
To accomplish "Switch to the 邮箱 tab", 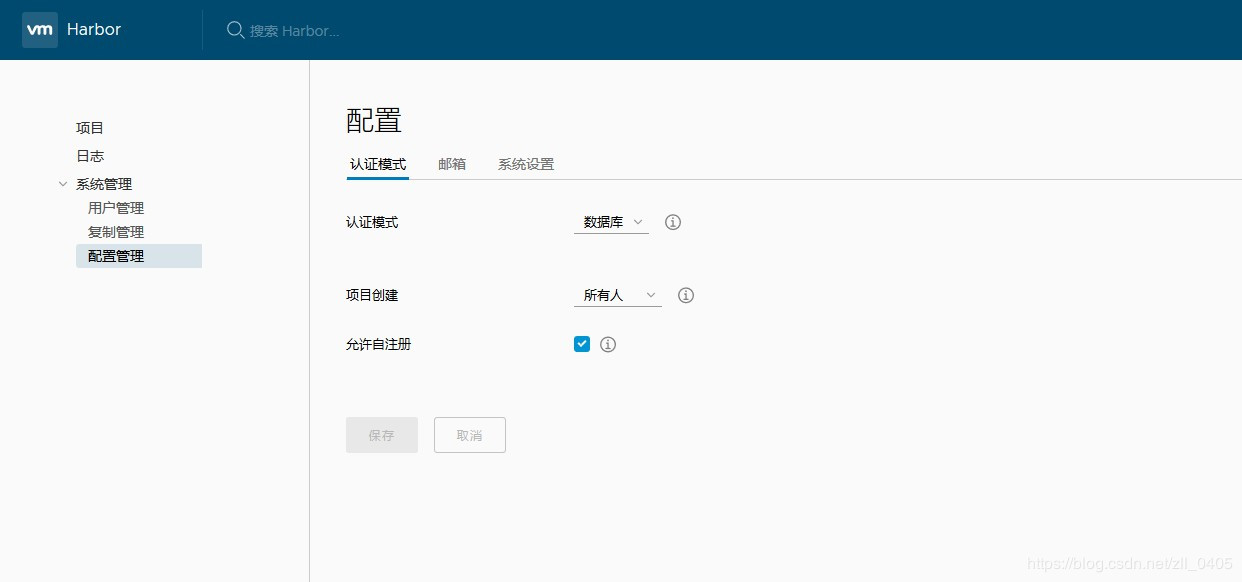I will point(452,164).
